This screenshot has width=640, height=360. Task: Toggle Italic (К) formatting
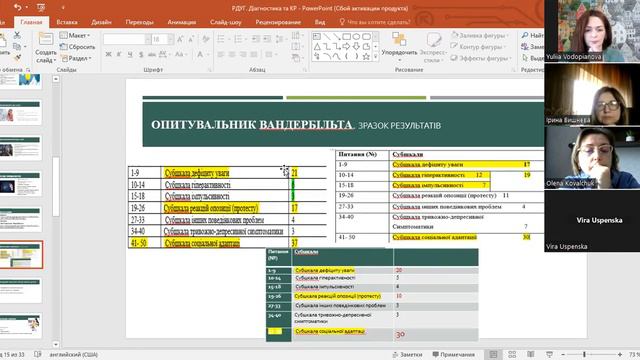[119, 54]
